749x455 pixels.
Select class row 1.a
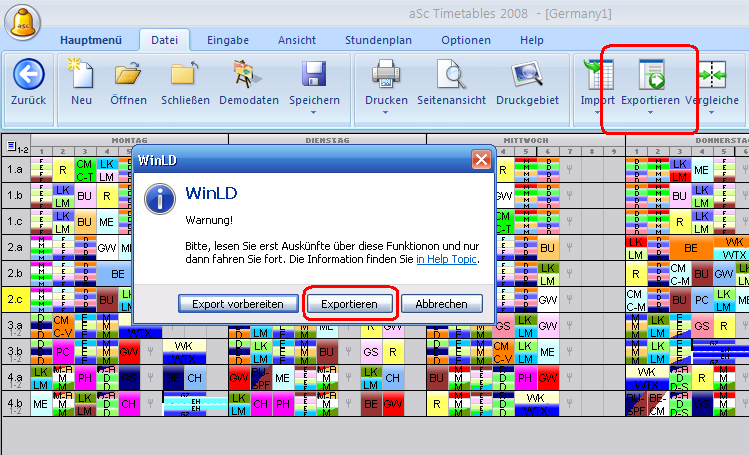[15, 169]
